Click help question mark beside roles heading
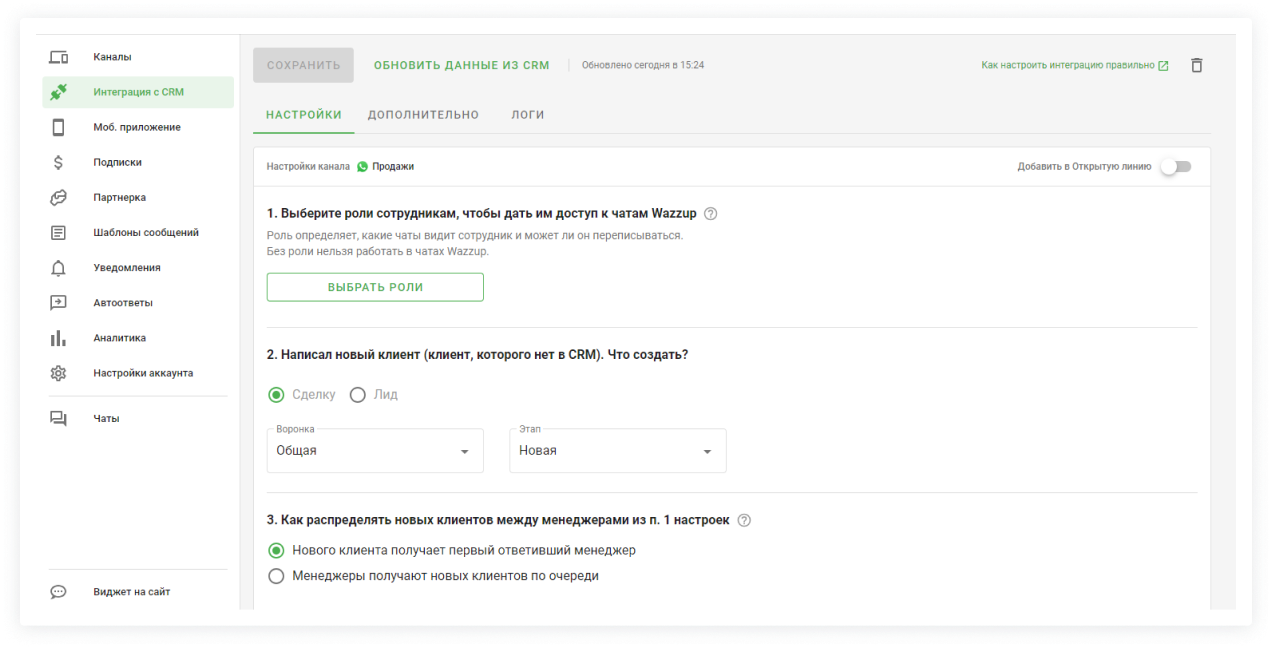1272x648 pixels. point(711,213)
